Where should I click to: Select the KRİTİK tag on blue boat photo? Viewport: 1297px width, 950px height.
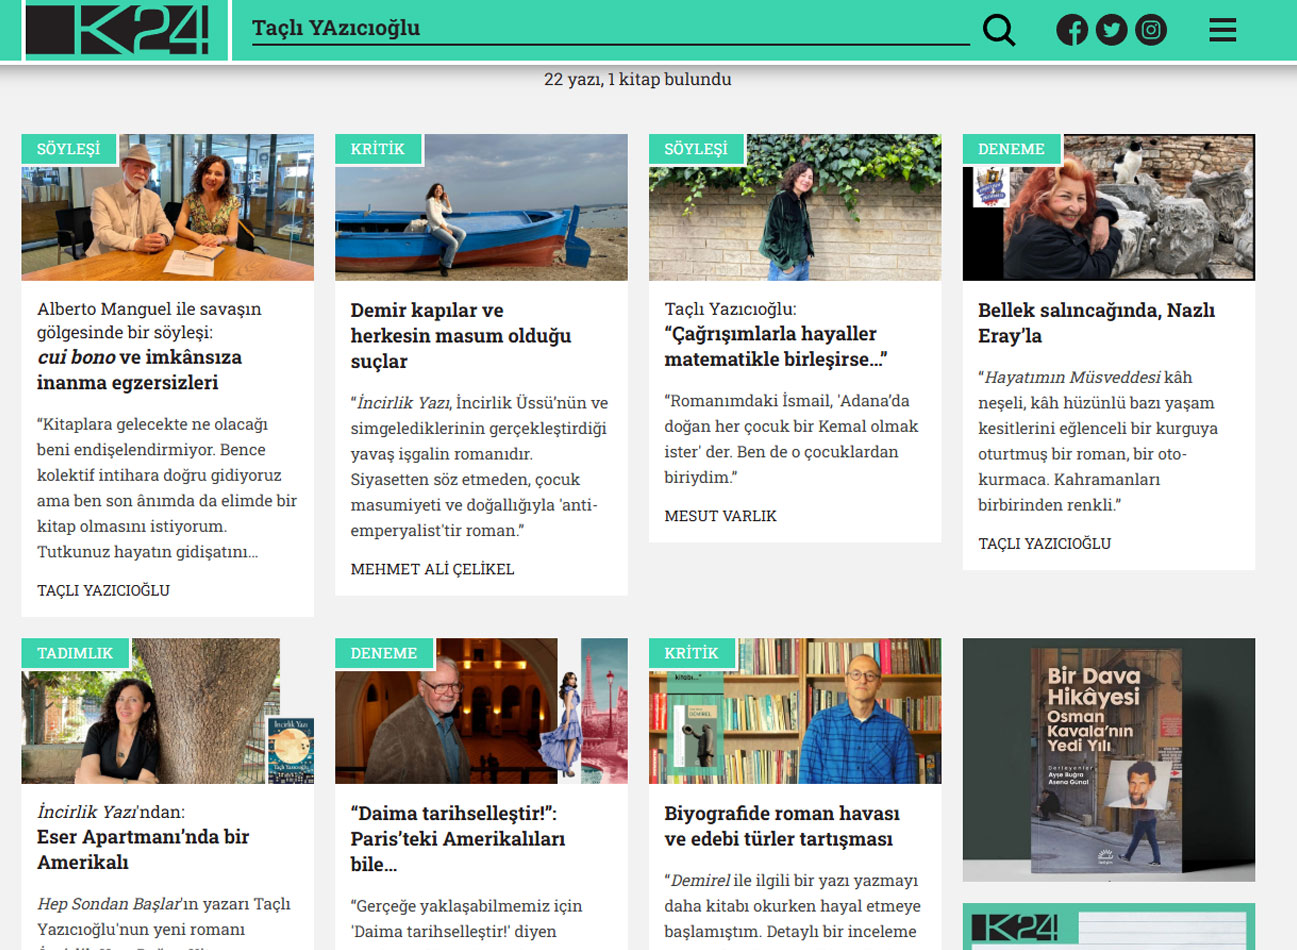(378, 149)
